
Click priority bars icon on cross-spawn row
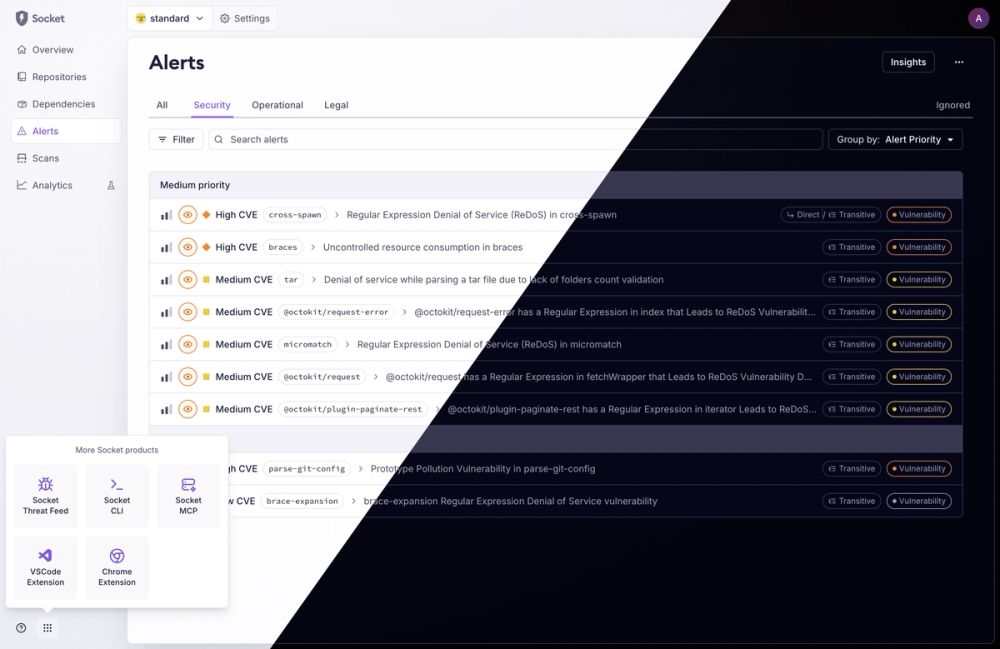coord(166,215)
